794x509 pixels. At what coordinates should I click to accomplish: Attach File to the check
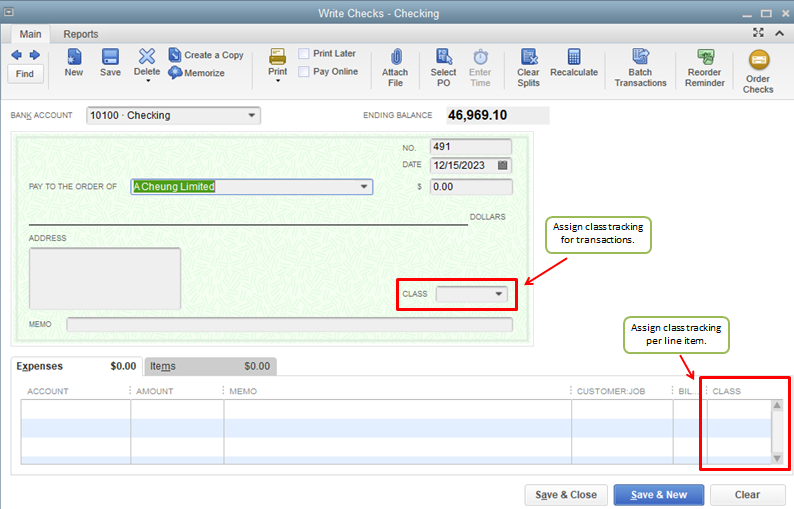click(395, 68)
